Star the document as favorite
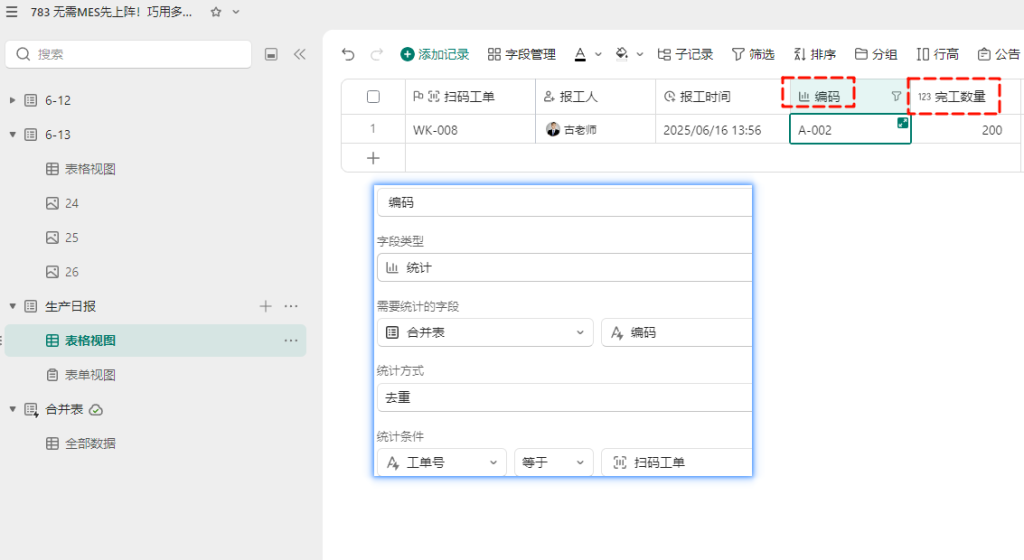 point(216,12)
